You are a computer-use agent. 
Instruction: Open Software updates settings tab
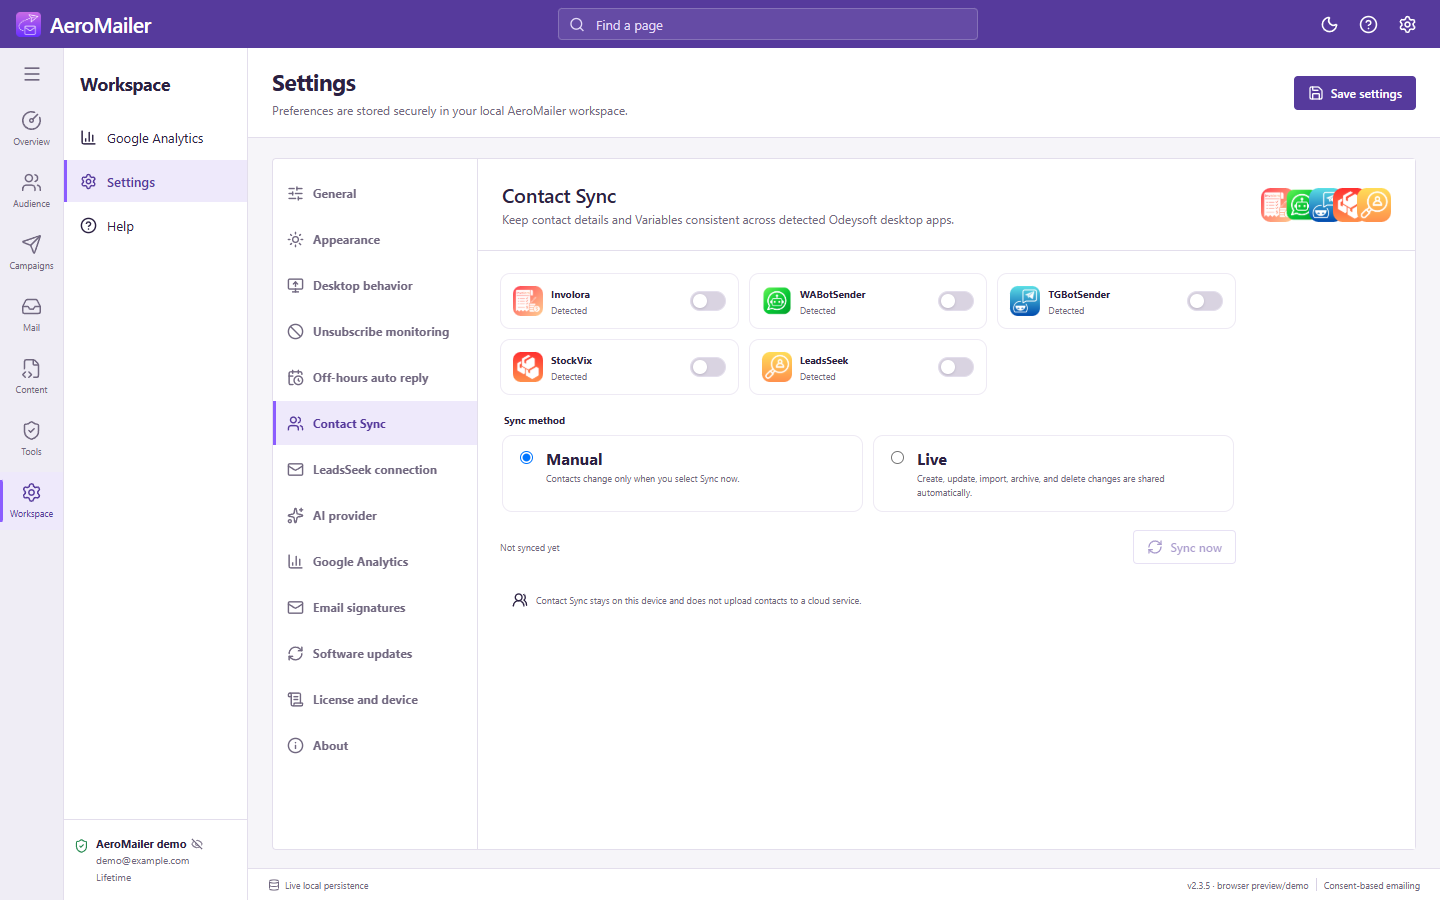(375, 654)
